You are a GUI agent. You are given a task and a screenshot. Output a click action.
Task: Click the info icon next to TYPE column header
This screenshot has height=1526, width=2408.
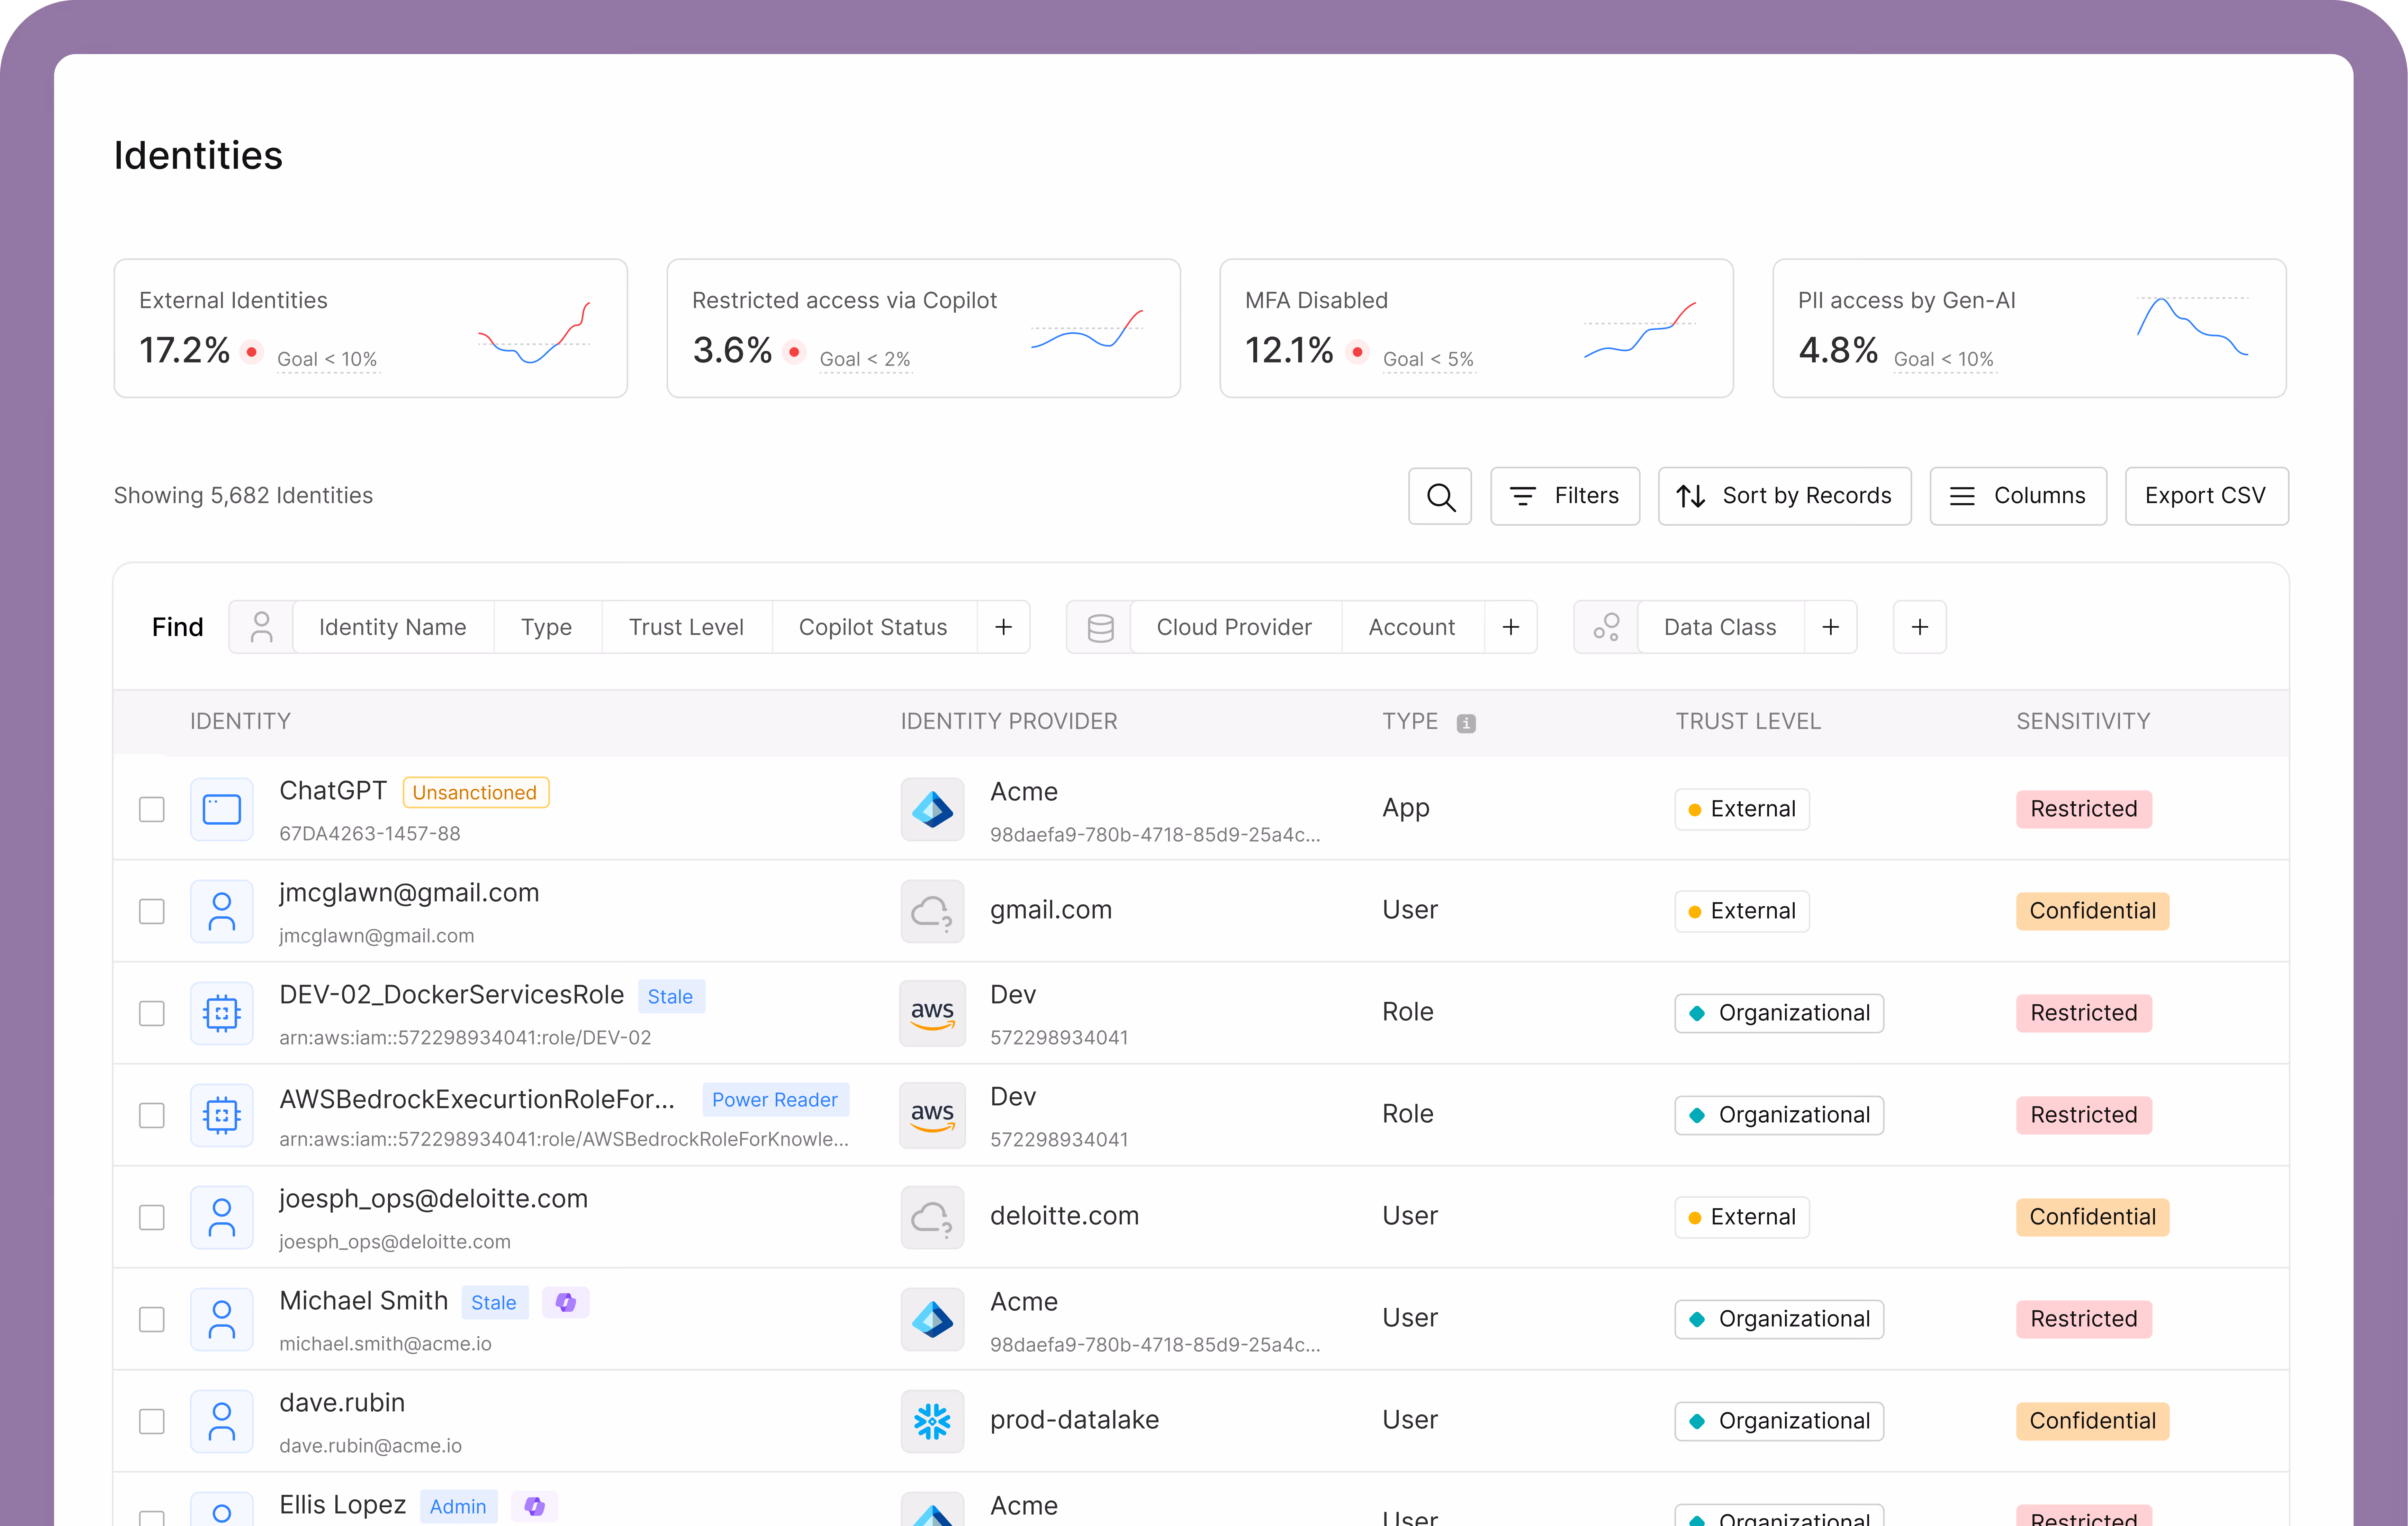pos(1466,722)
